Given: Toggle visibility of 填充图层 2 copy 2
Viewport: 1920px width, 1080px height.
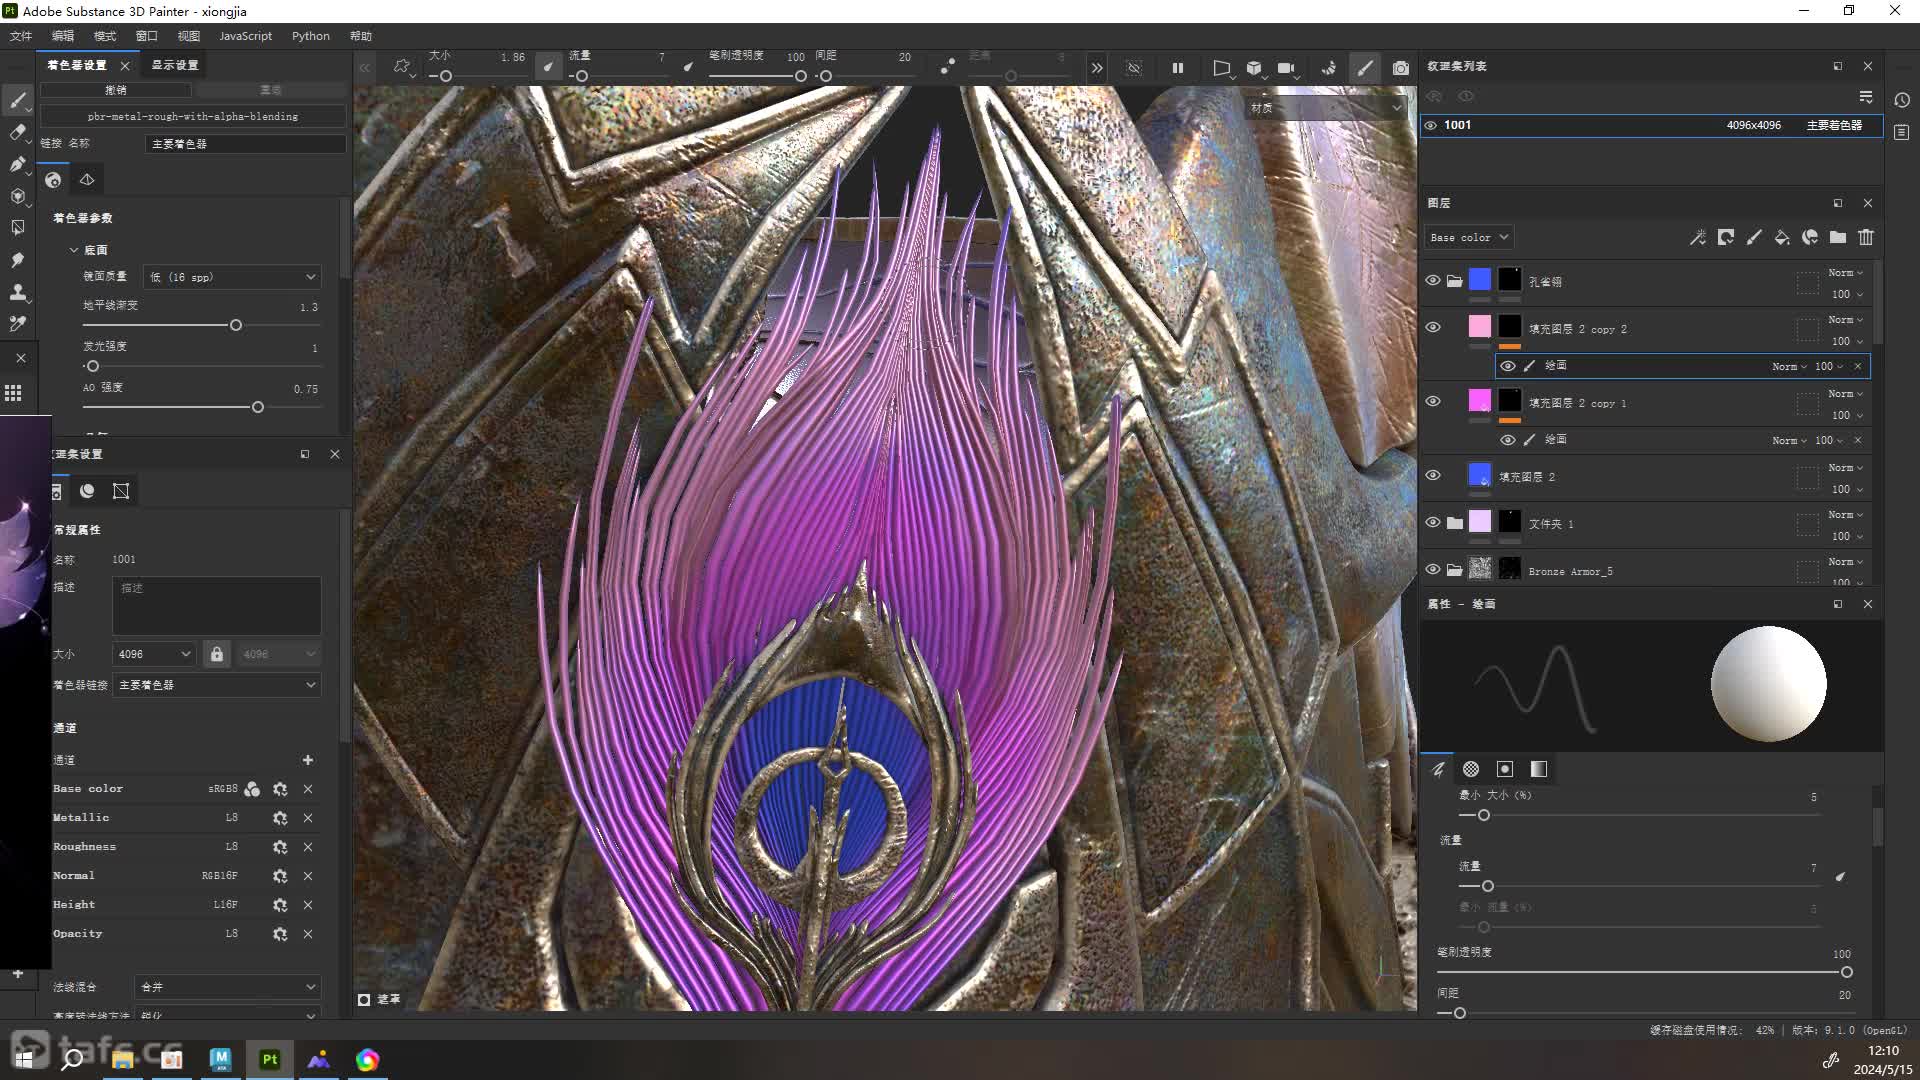Looking at the screenshot, I should point(1433,328).
